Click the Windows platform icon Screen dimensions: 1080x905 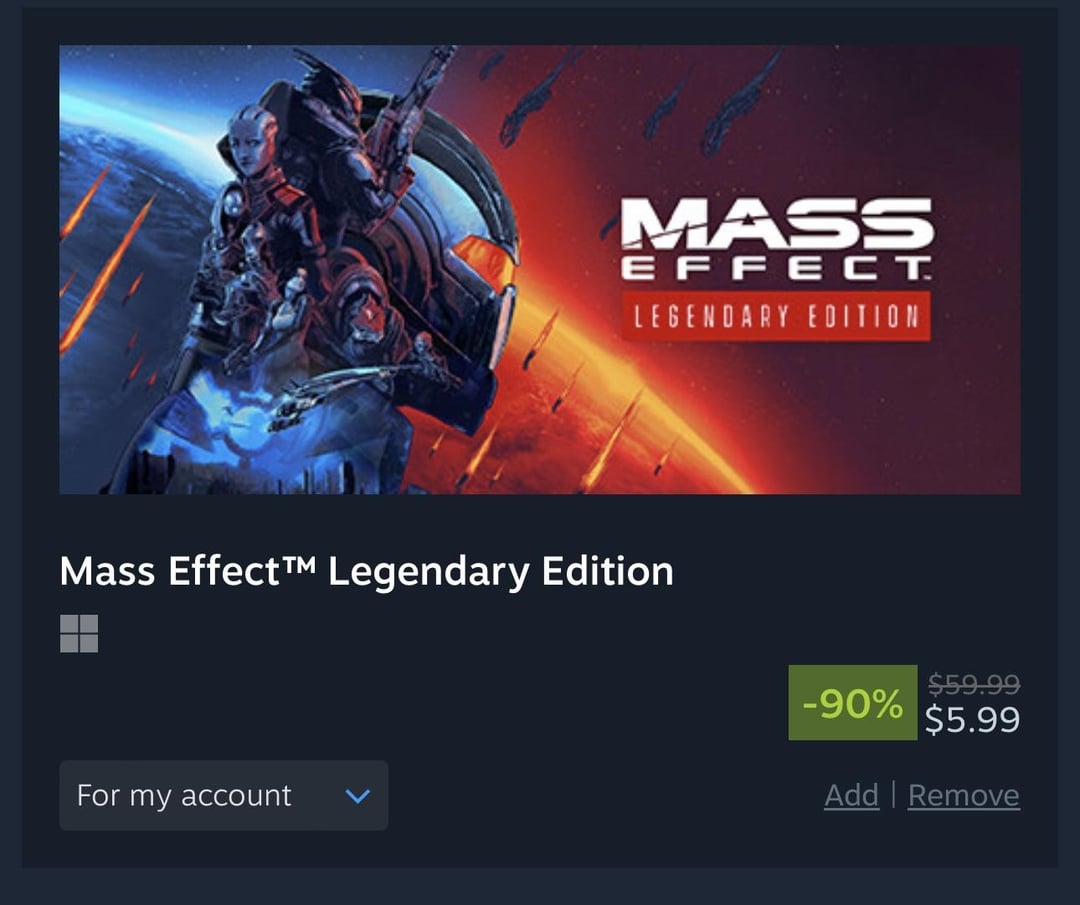pos(79,633)
